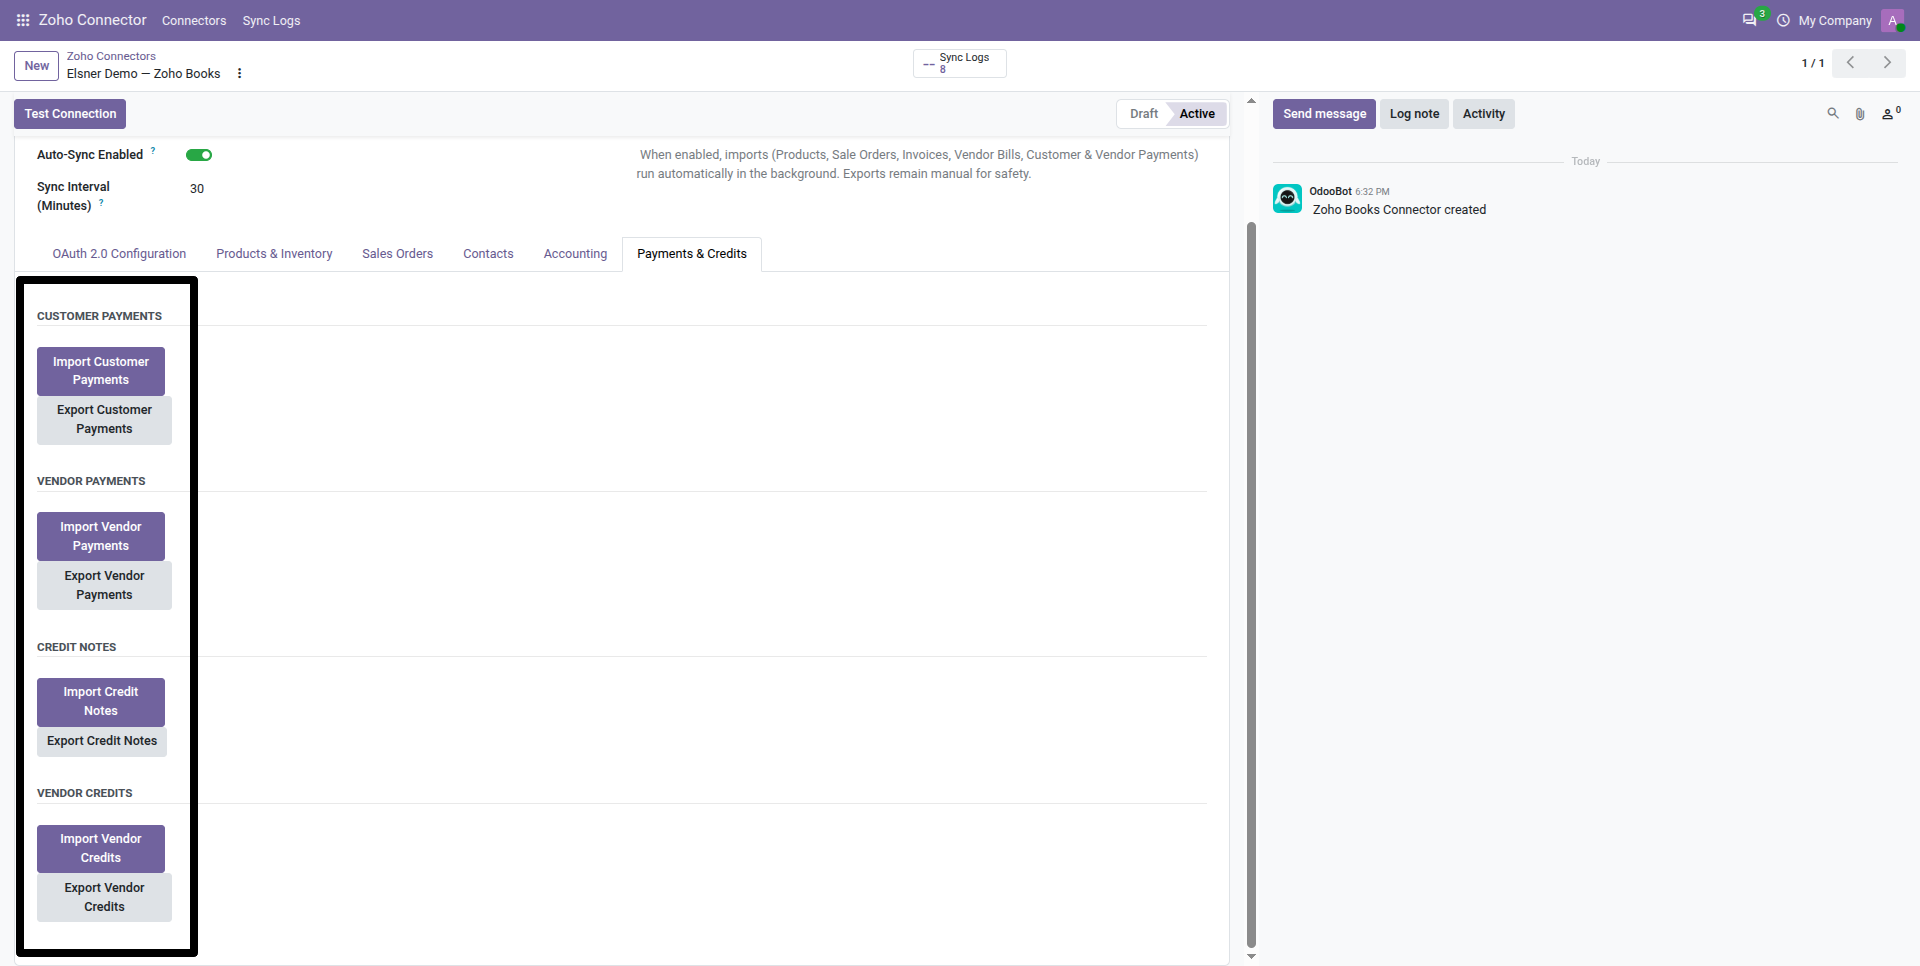1920x966 pixels.
Task: Click the OdooBot avatar
Action: [x=1287, y=198]
